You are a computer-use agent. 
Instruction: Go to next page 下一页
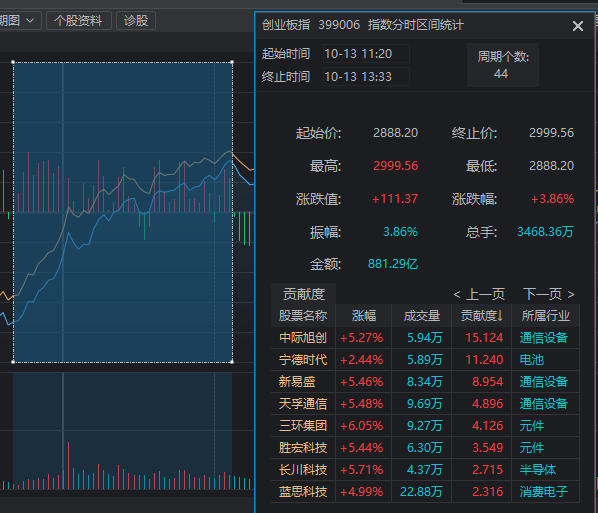(548, 294)
